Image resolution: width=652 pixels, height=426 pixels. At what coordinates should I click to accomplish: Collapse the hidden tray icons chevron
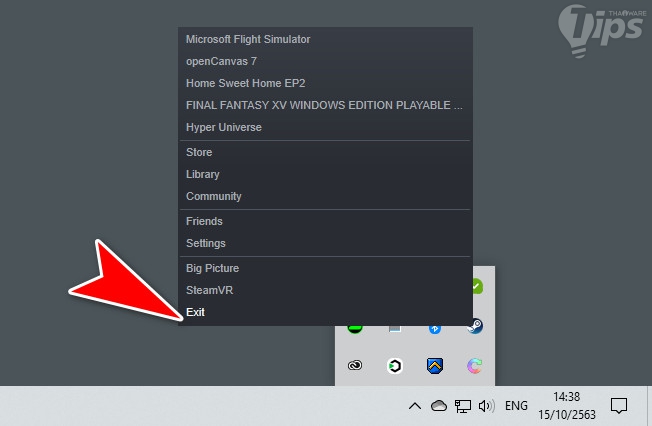[415, 406]
